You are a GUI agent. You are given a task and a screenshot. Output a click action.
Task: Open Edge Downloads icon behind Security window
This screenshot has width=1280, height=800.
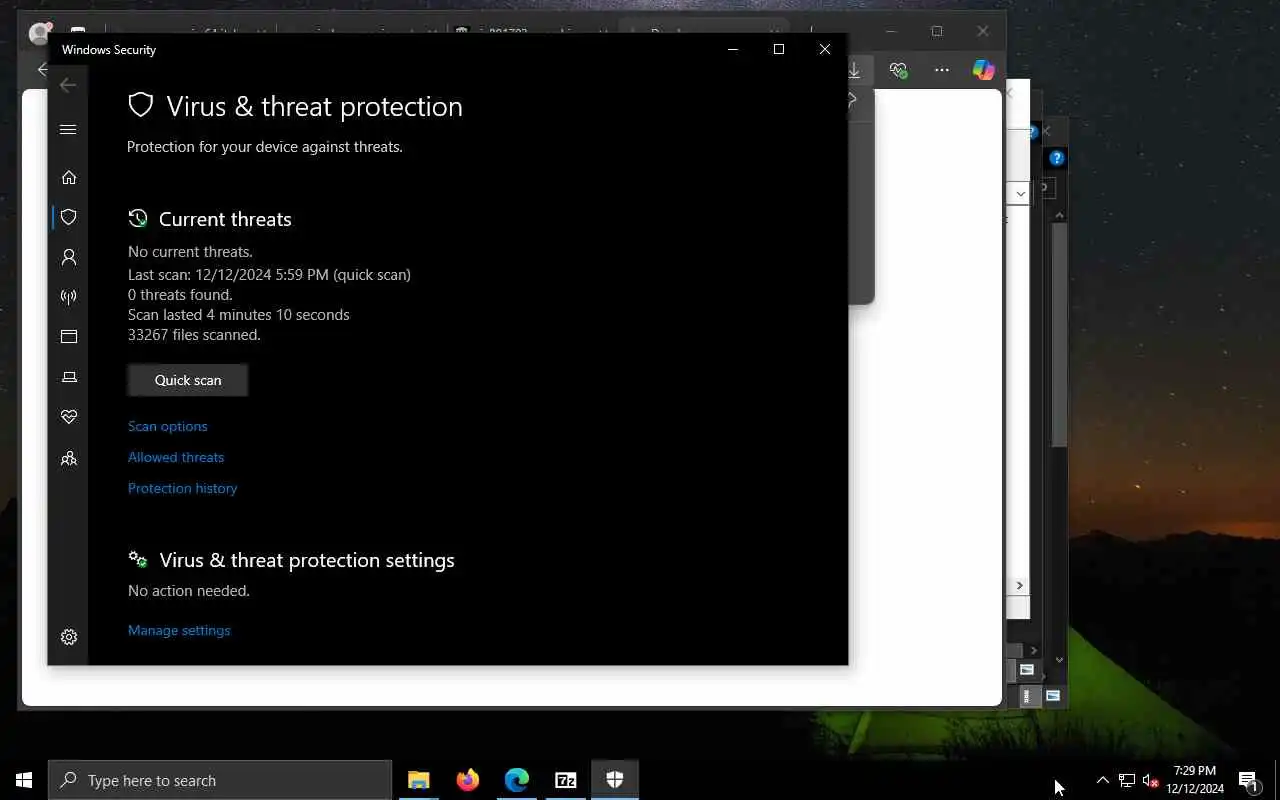[x=855, y=70]
